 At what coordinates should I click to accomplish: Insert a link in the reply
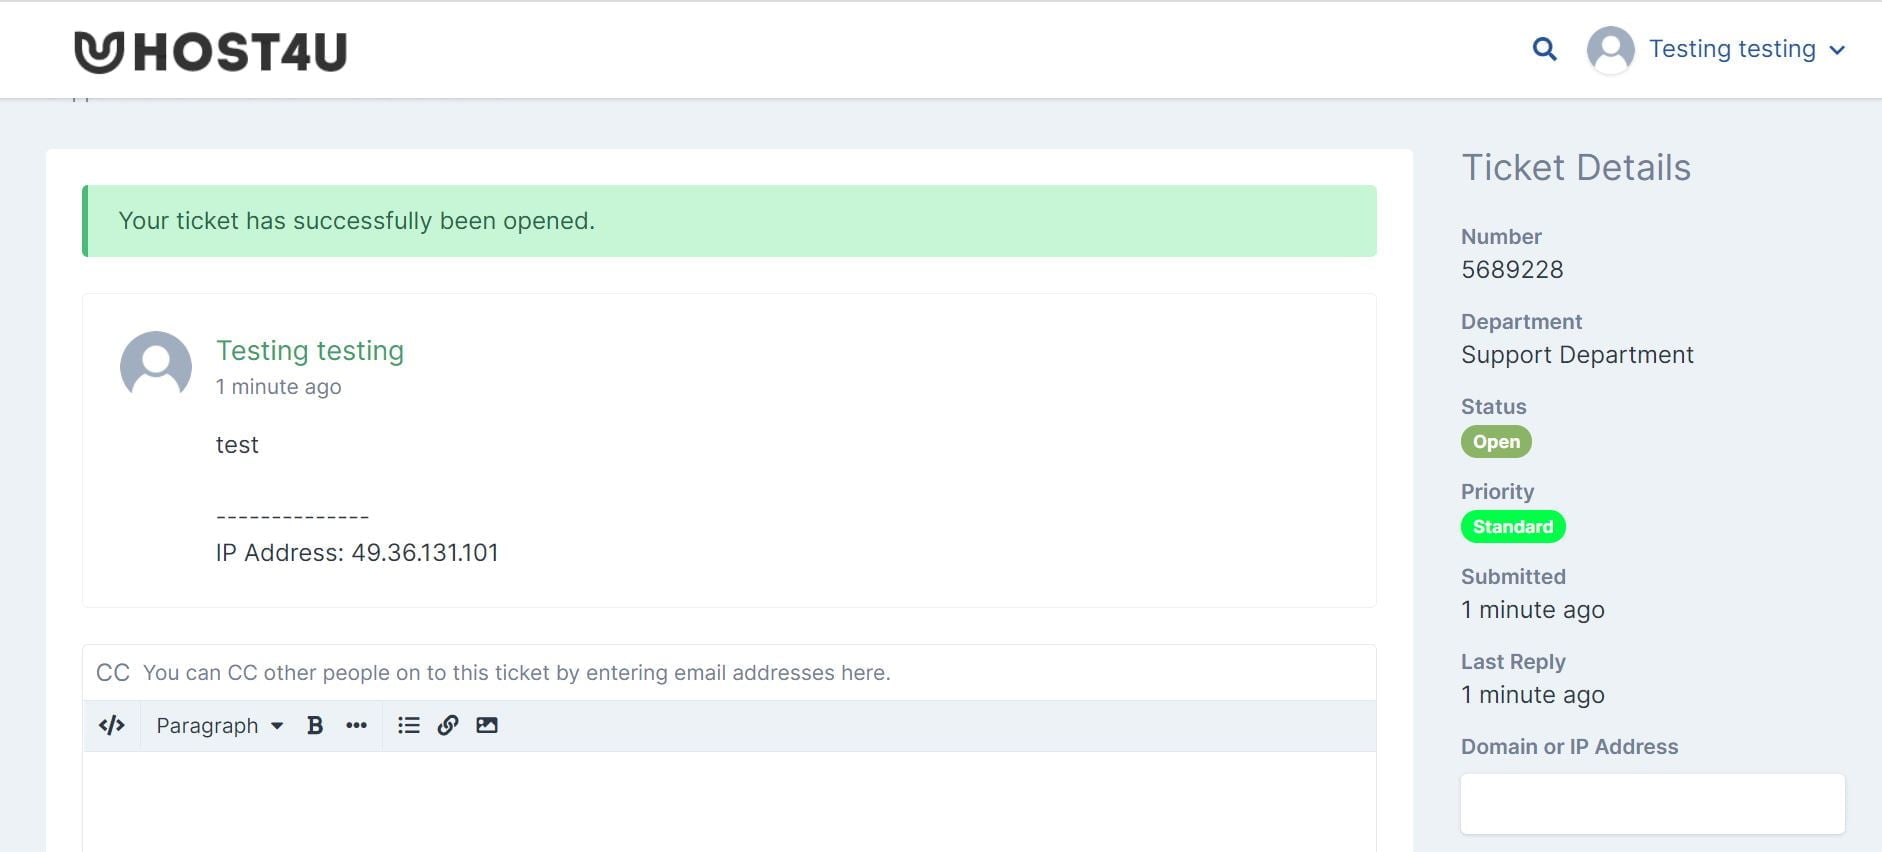(x=448, y=725)
